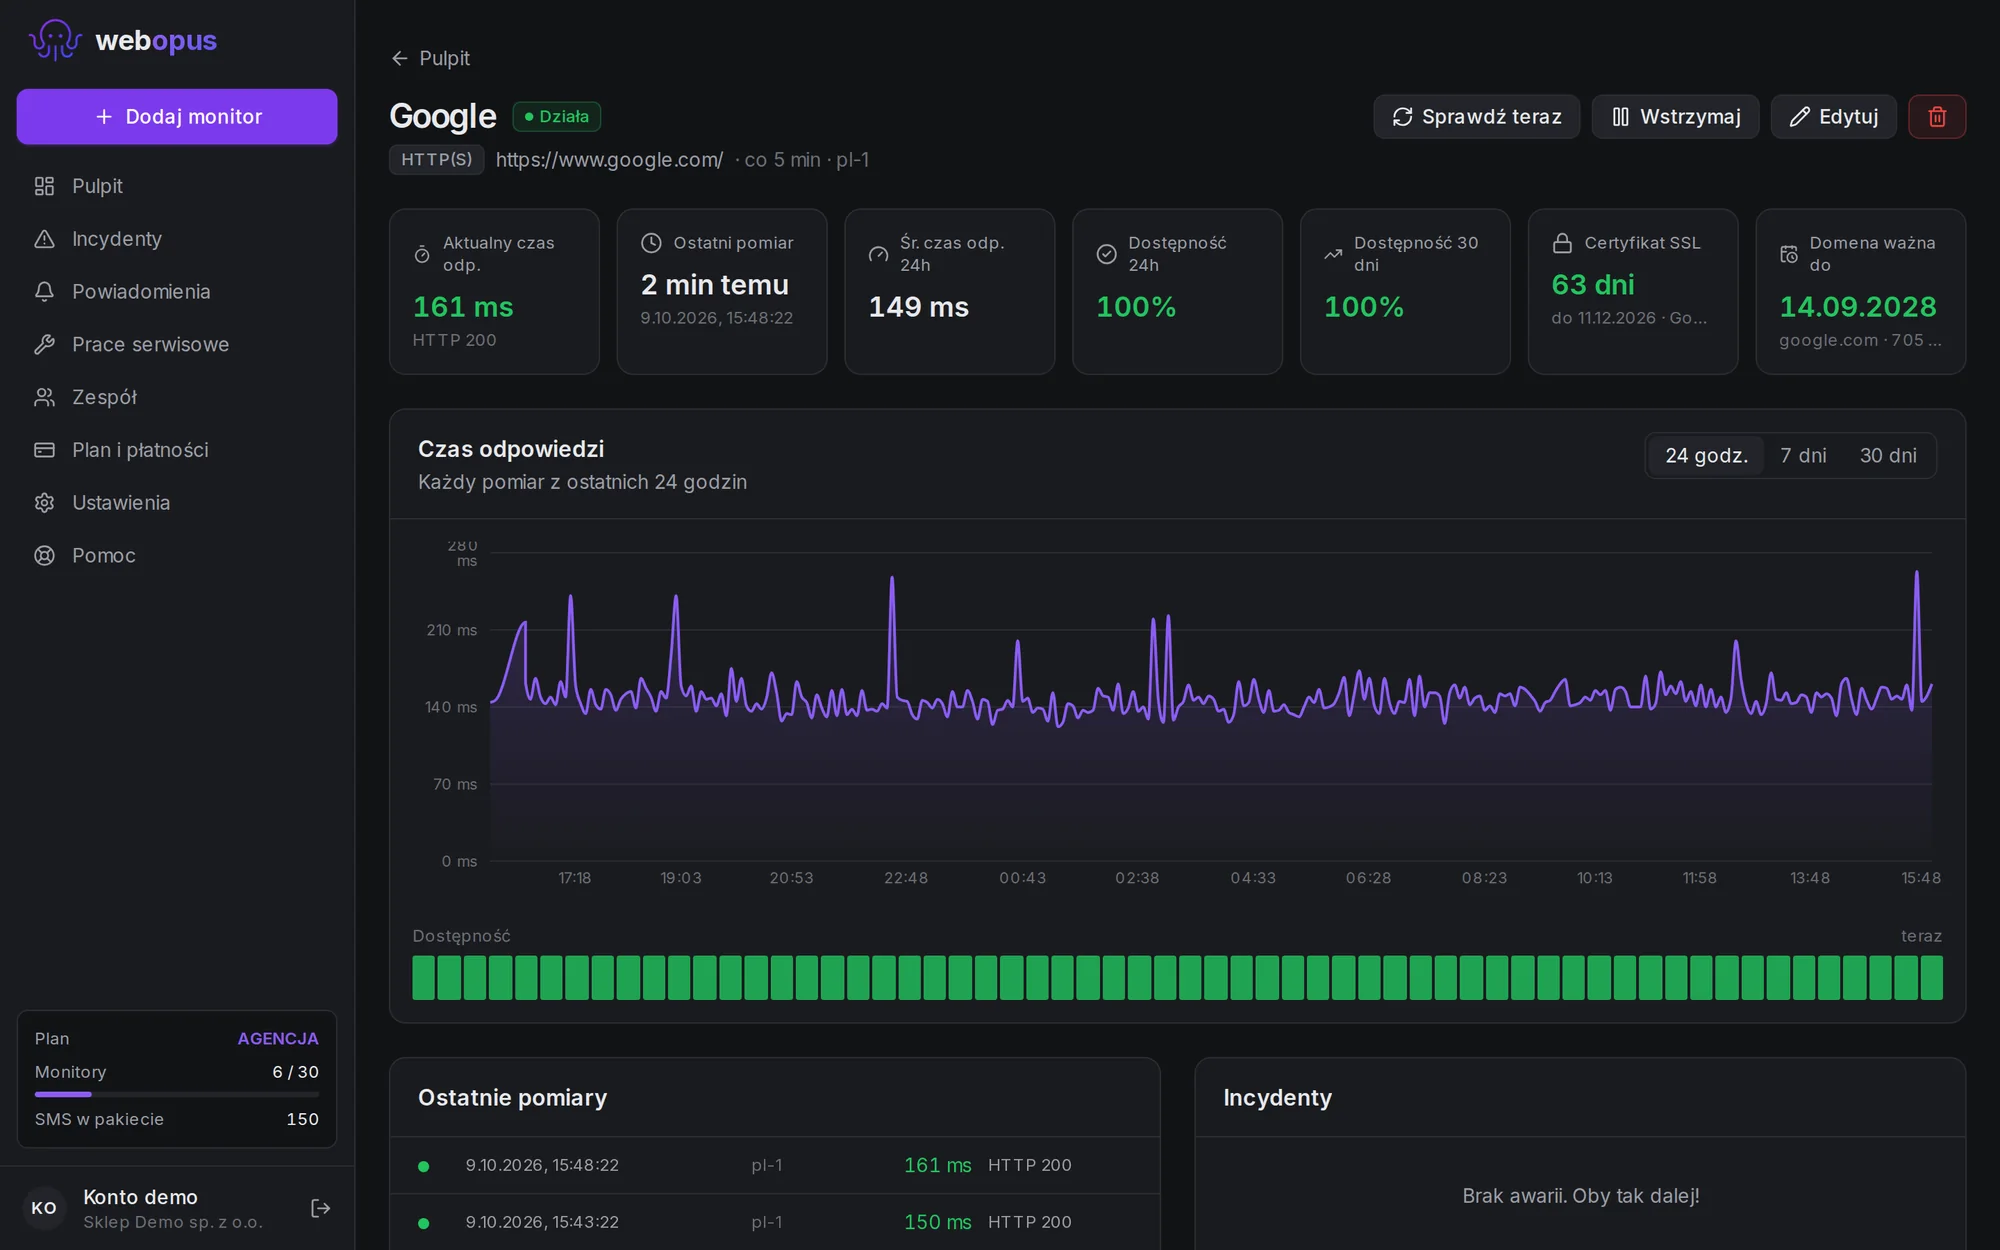Viewport: 2000px width, 1250px height.
Task: Click the check-circle icon in Dostępność 24h
Action: pyautogui.click(x=1106, y=254)
